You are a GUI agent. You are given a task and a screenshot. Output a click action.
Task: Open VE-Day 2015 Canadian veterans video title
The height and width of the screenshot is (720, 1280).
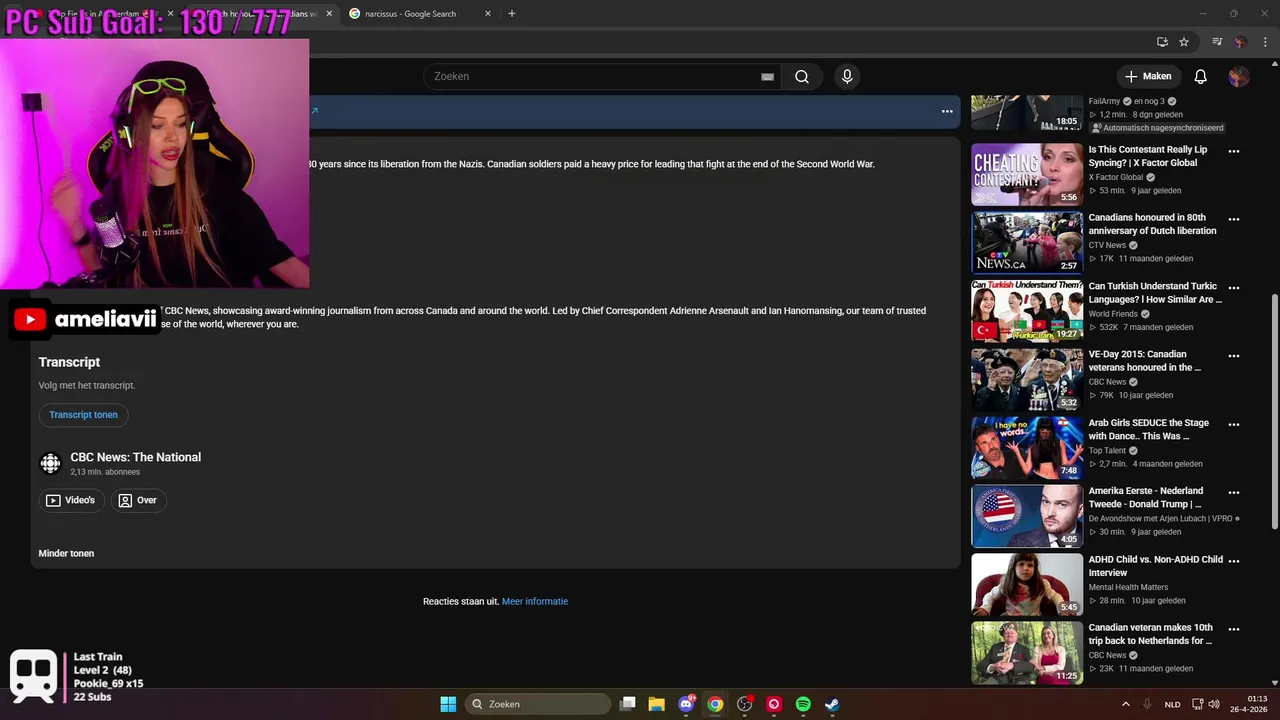(x=1145, y=361)
